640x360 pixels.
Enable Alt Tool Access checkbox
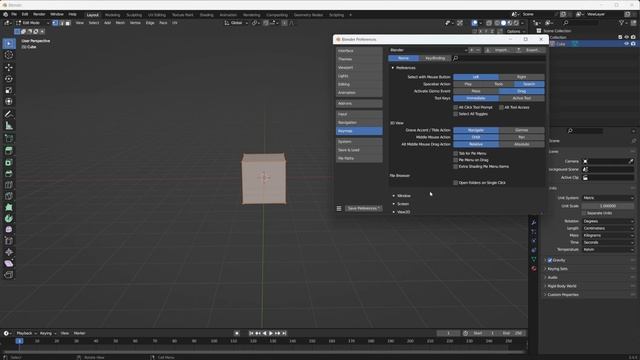click(501, 107)
